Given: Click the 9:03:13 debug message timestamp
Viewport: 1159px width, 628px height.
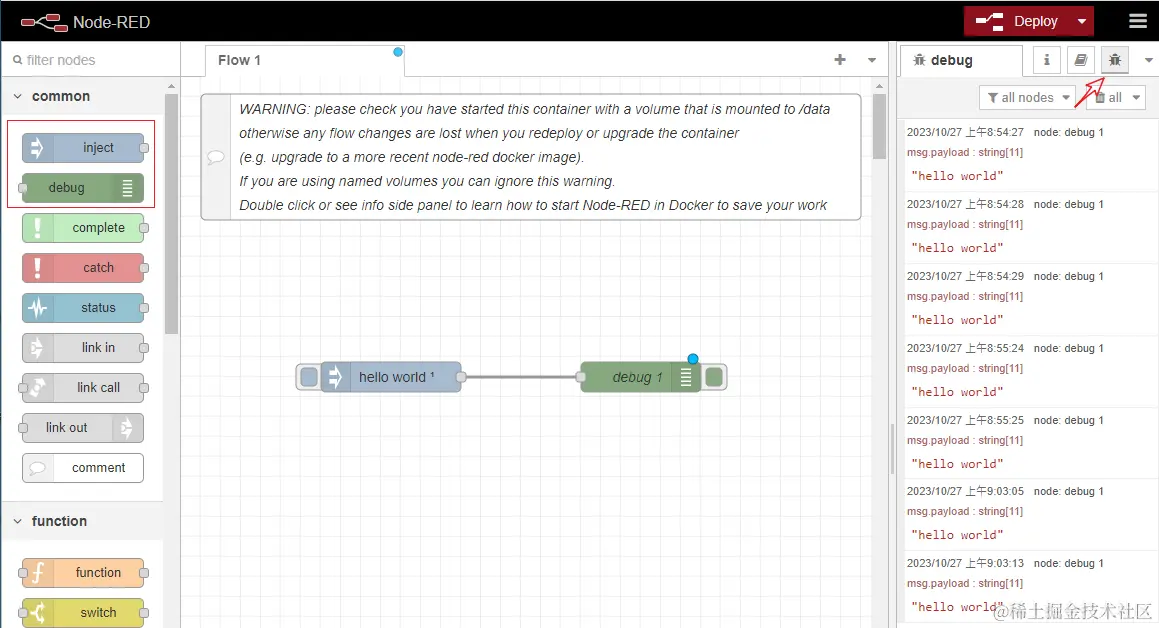Looking at the screenshot, I should tap(965, 563).
